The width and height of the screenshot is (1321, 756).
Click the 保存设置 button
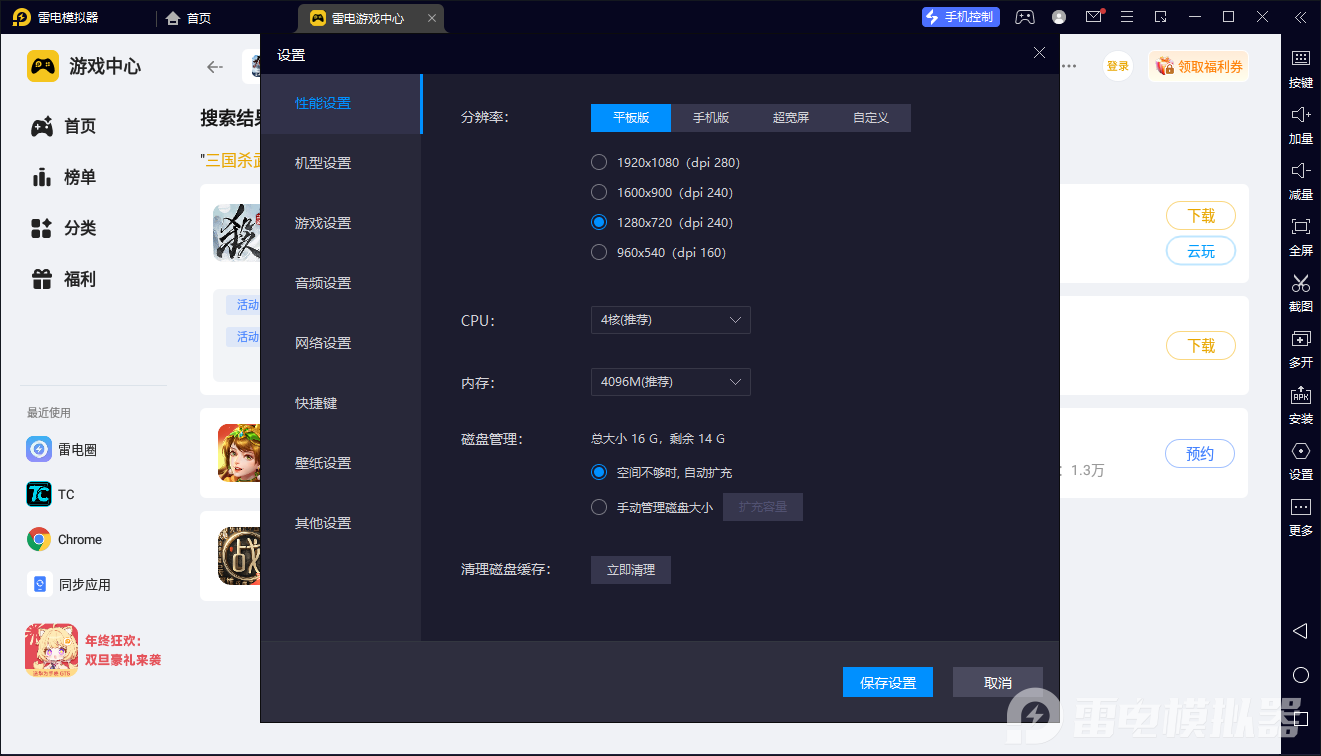[x=888, y=682]
